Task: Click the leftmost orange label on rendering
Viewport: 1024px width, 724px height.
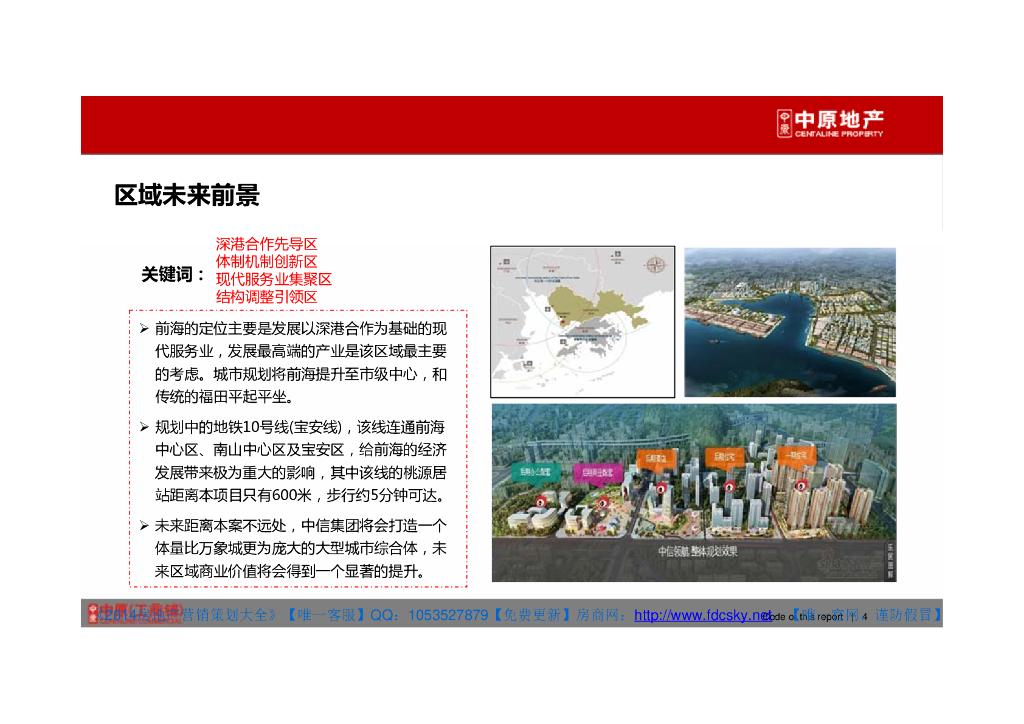Action: [656, 455]
